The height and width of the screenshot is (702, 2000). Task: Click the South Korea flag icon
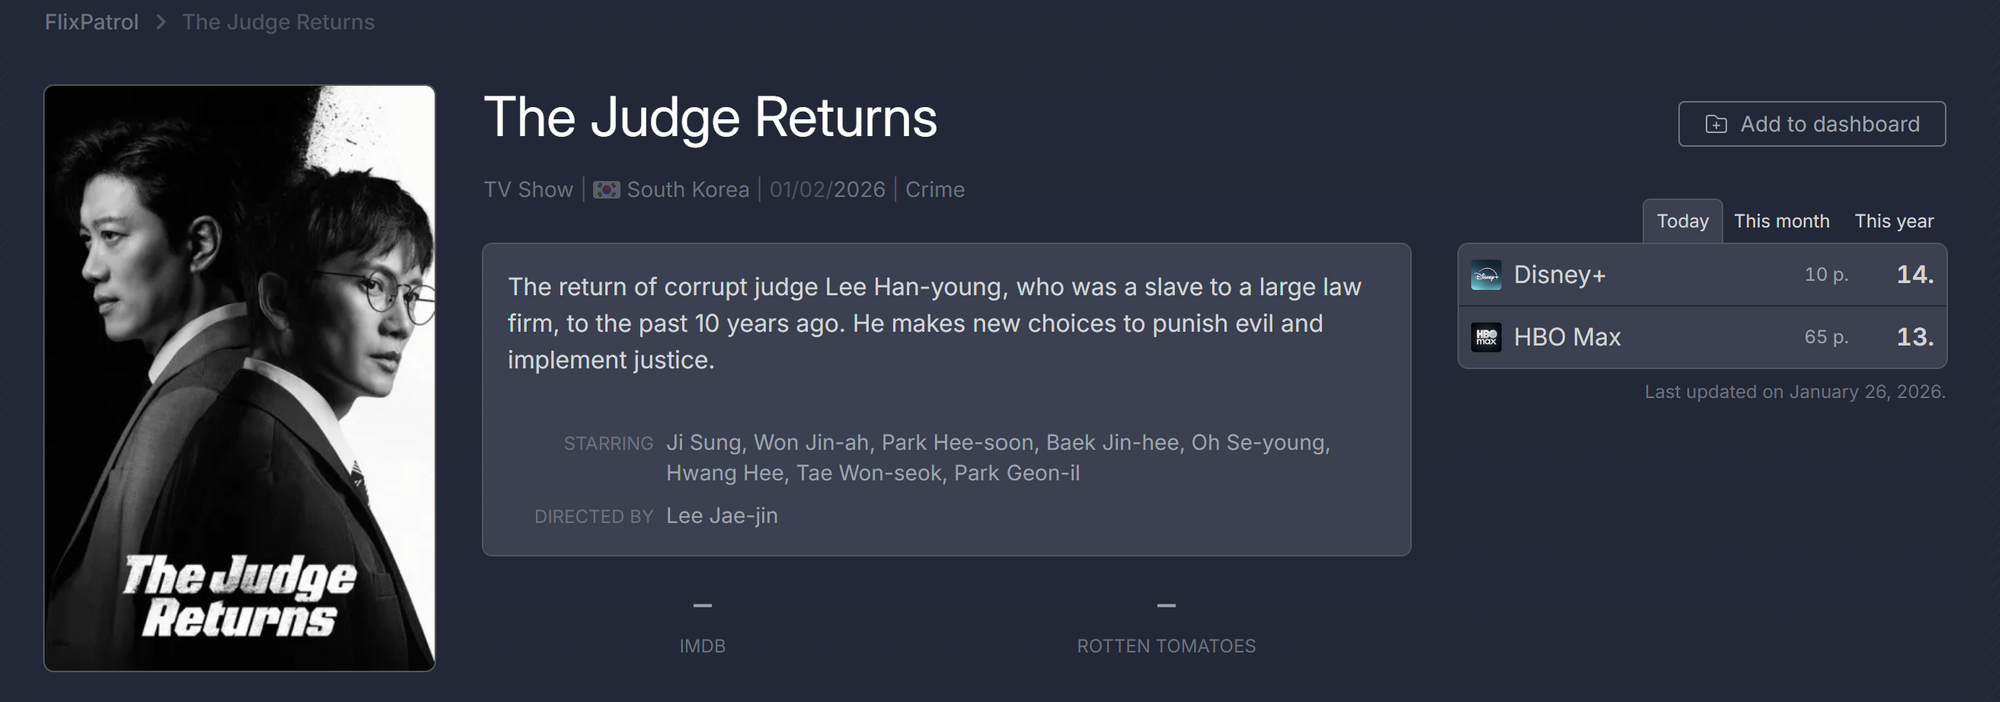[x=606, y=190]
